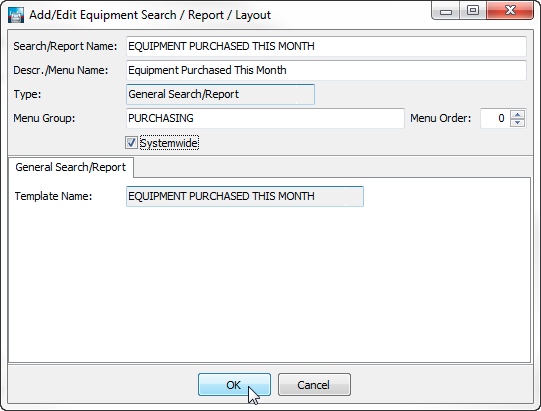Click the application icon in title bar
This screenshot has width=541, height=411.
pyautogui.click(x=16, y=15)
